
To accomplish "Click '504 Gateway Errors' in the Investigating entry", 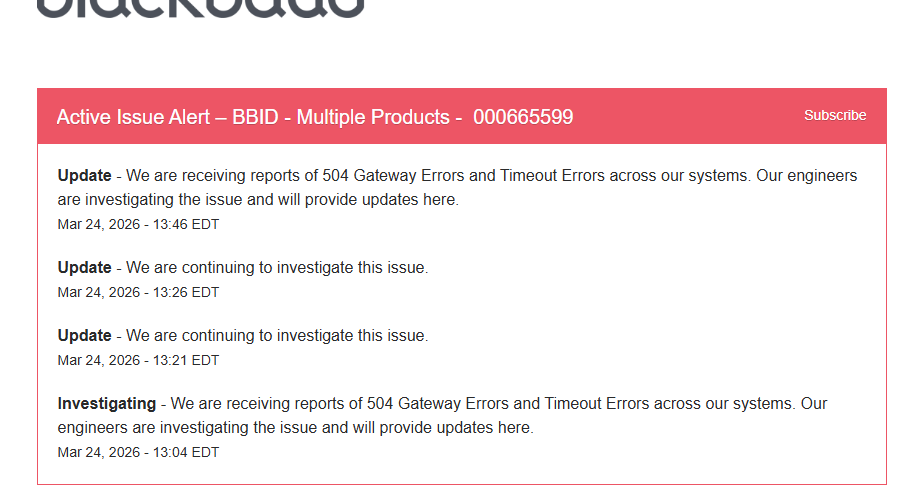I will click(438, 403).
